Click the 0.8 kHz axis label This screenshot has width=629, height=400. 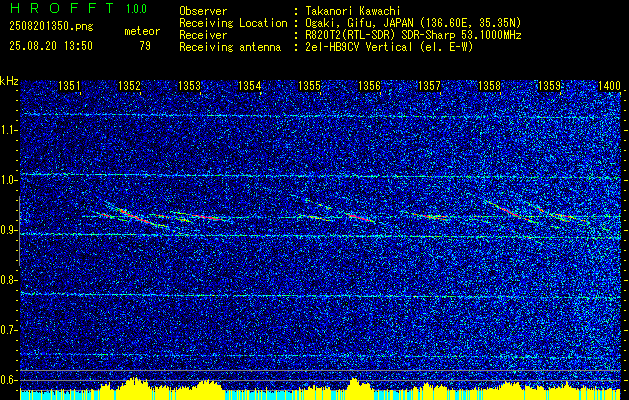pos(9,280)
